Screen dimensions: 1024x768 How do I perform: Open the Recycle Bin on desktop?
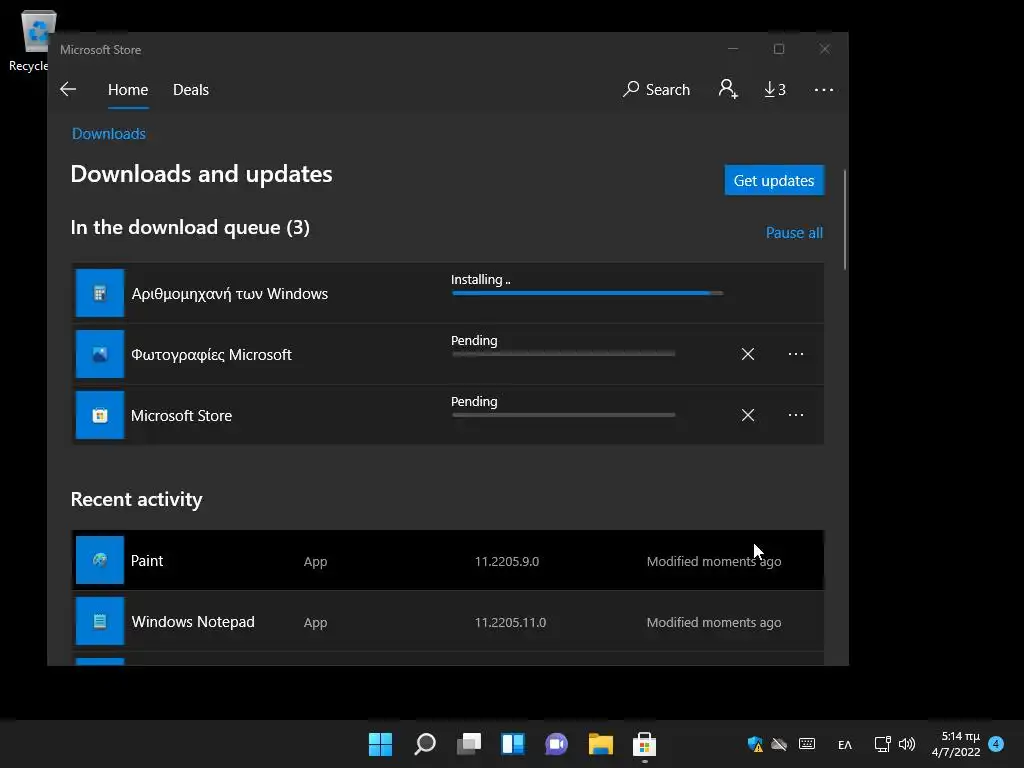click(31, 40)
